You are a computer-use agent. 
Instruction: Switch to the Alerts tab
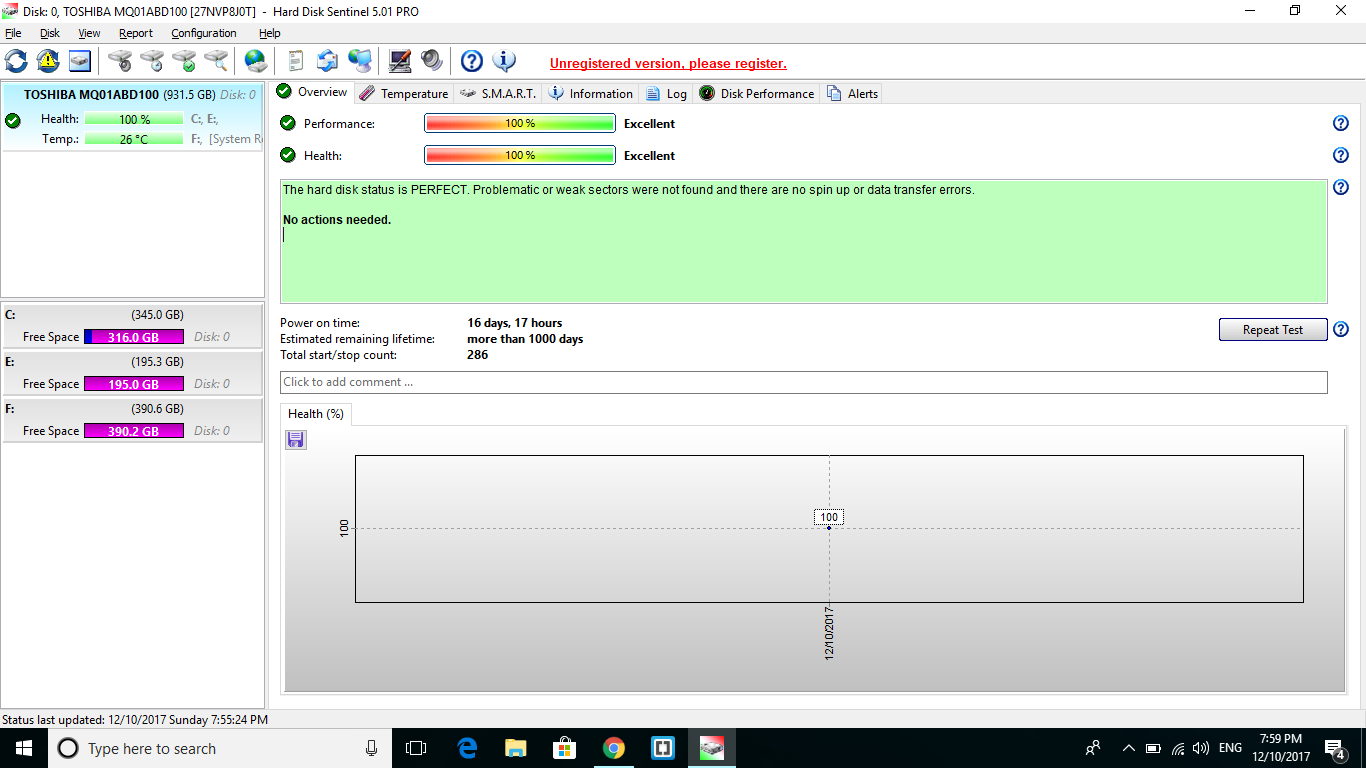[853, 94]
